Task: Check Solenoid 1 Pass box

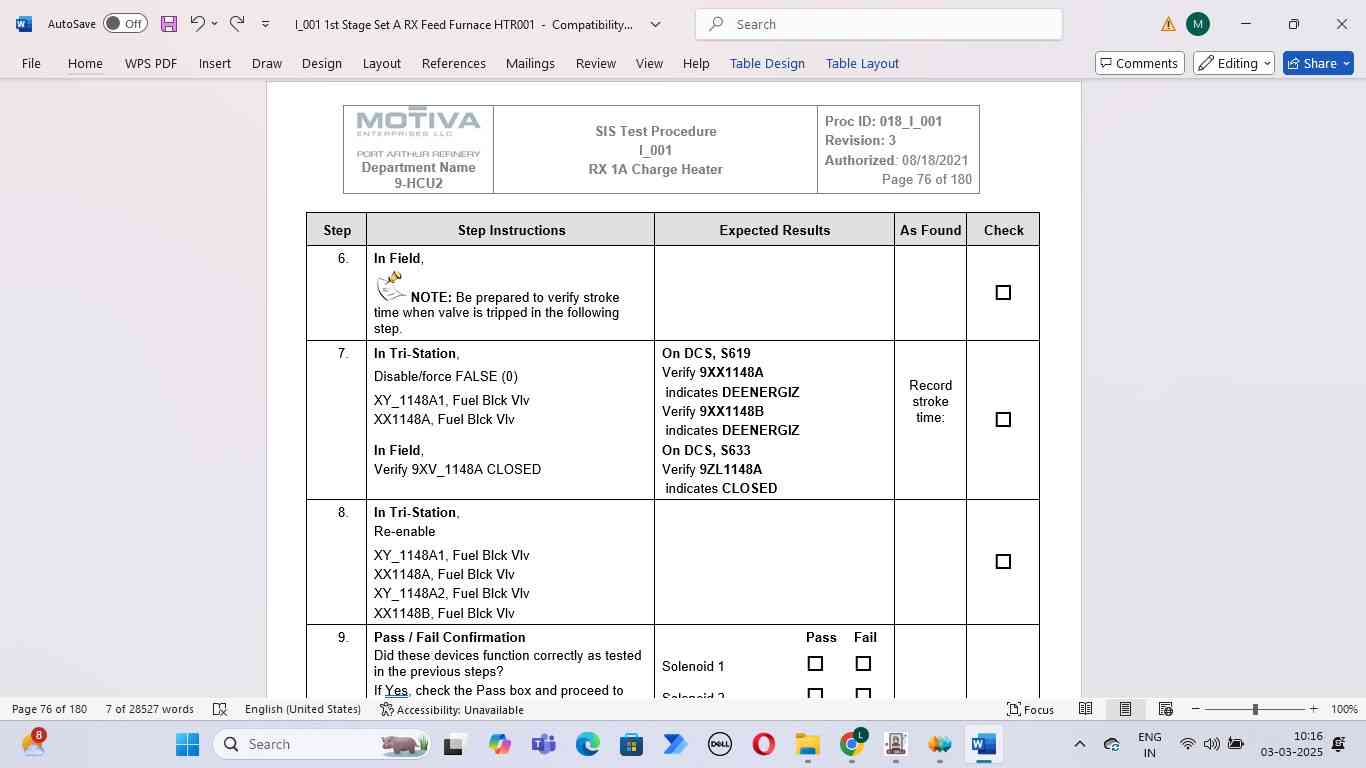Action: click(x=815, y=664)
